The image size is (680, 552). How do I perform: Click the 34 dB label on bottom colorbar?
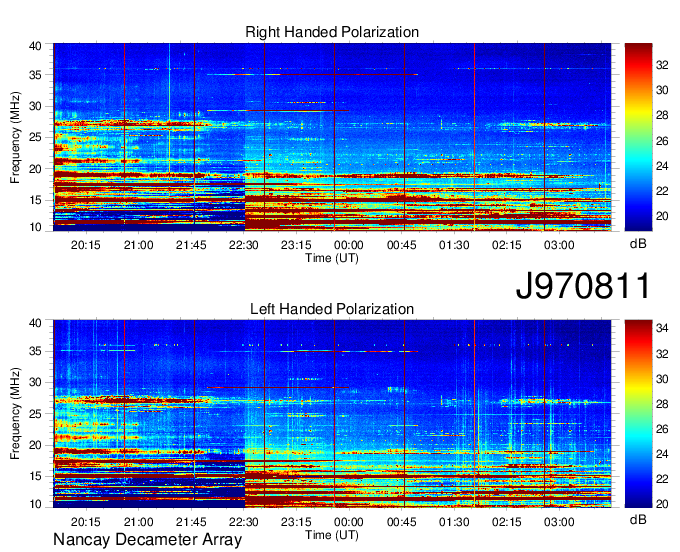[662, 328]
